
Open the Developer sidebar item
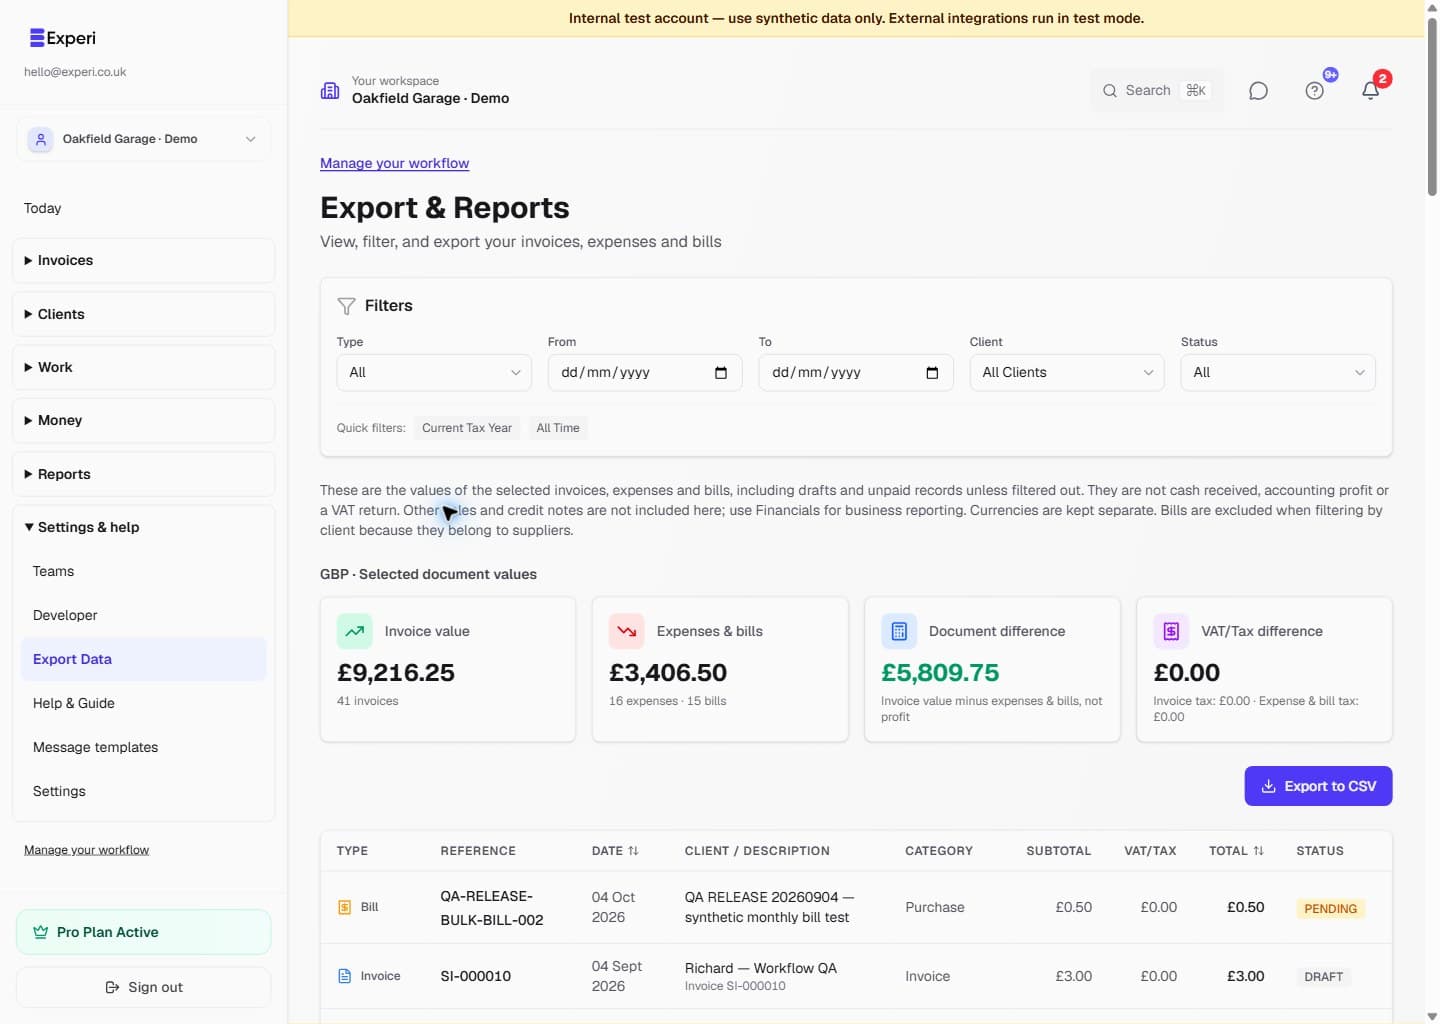[143, 615]
